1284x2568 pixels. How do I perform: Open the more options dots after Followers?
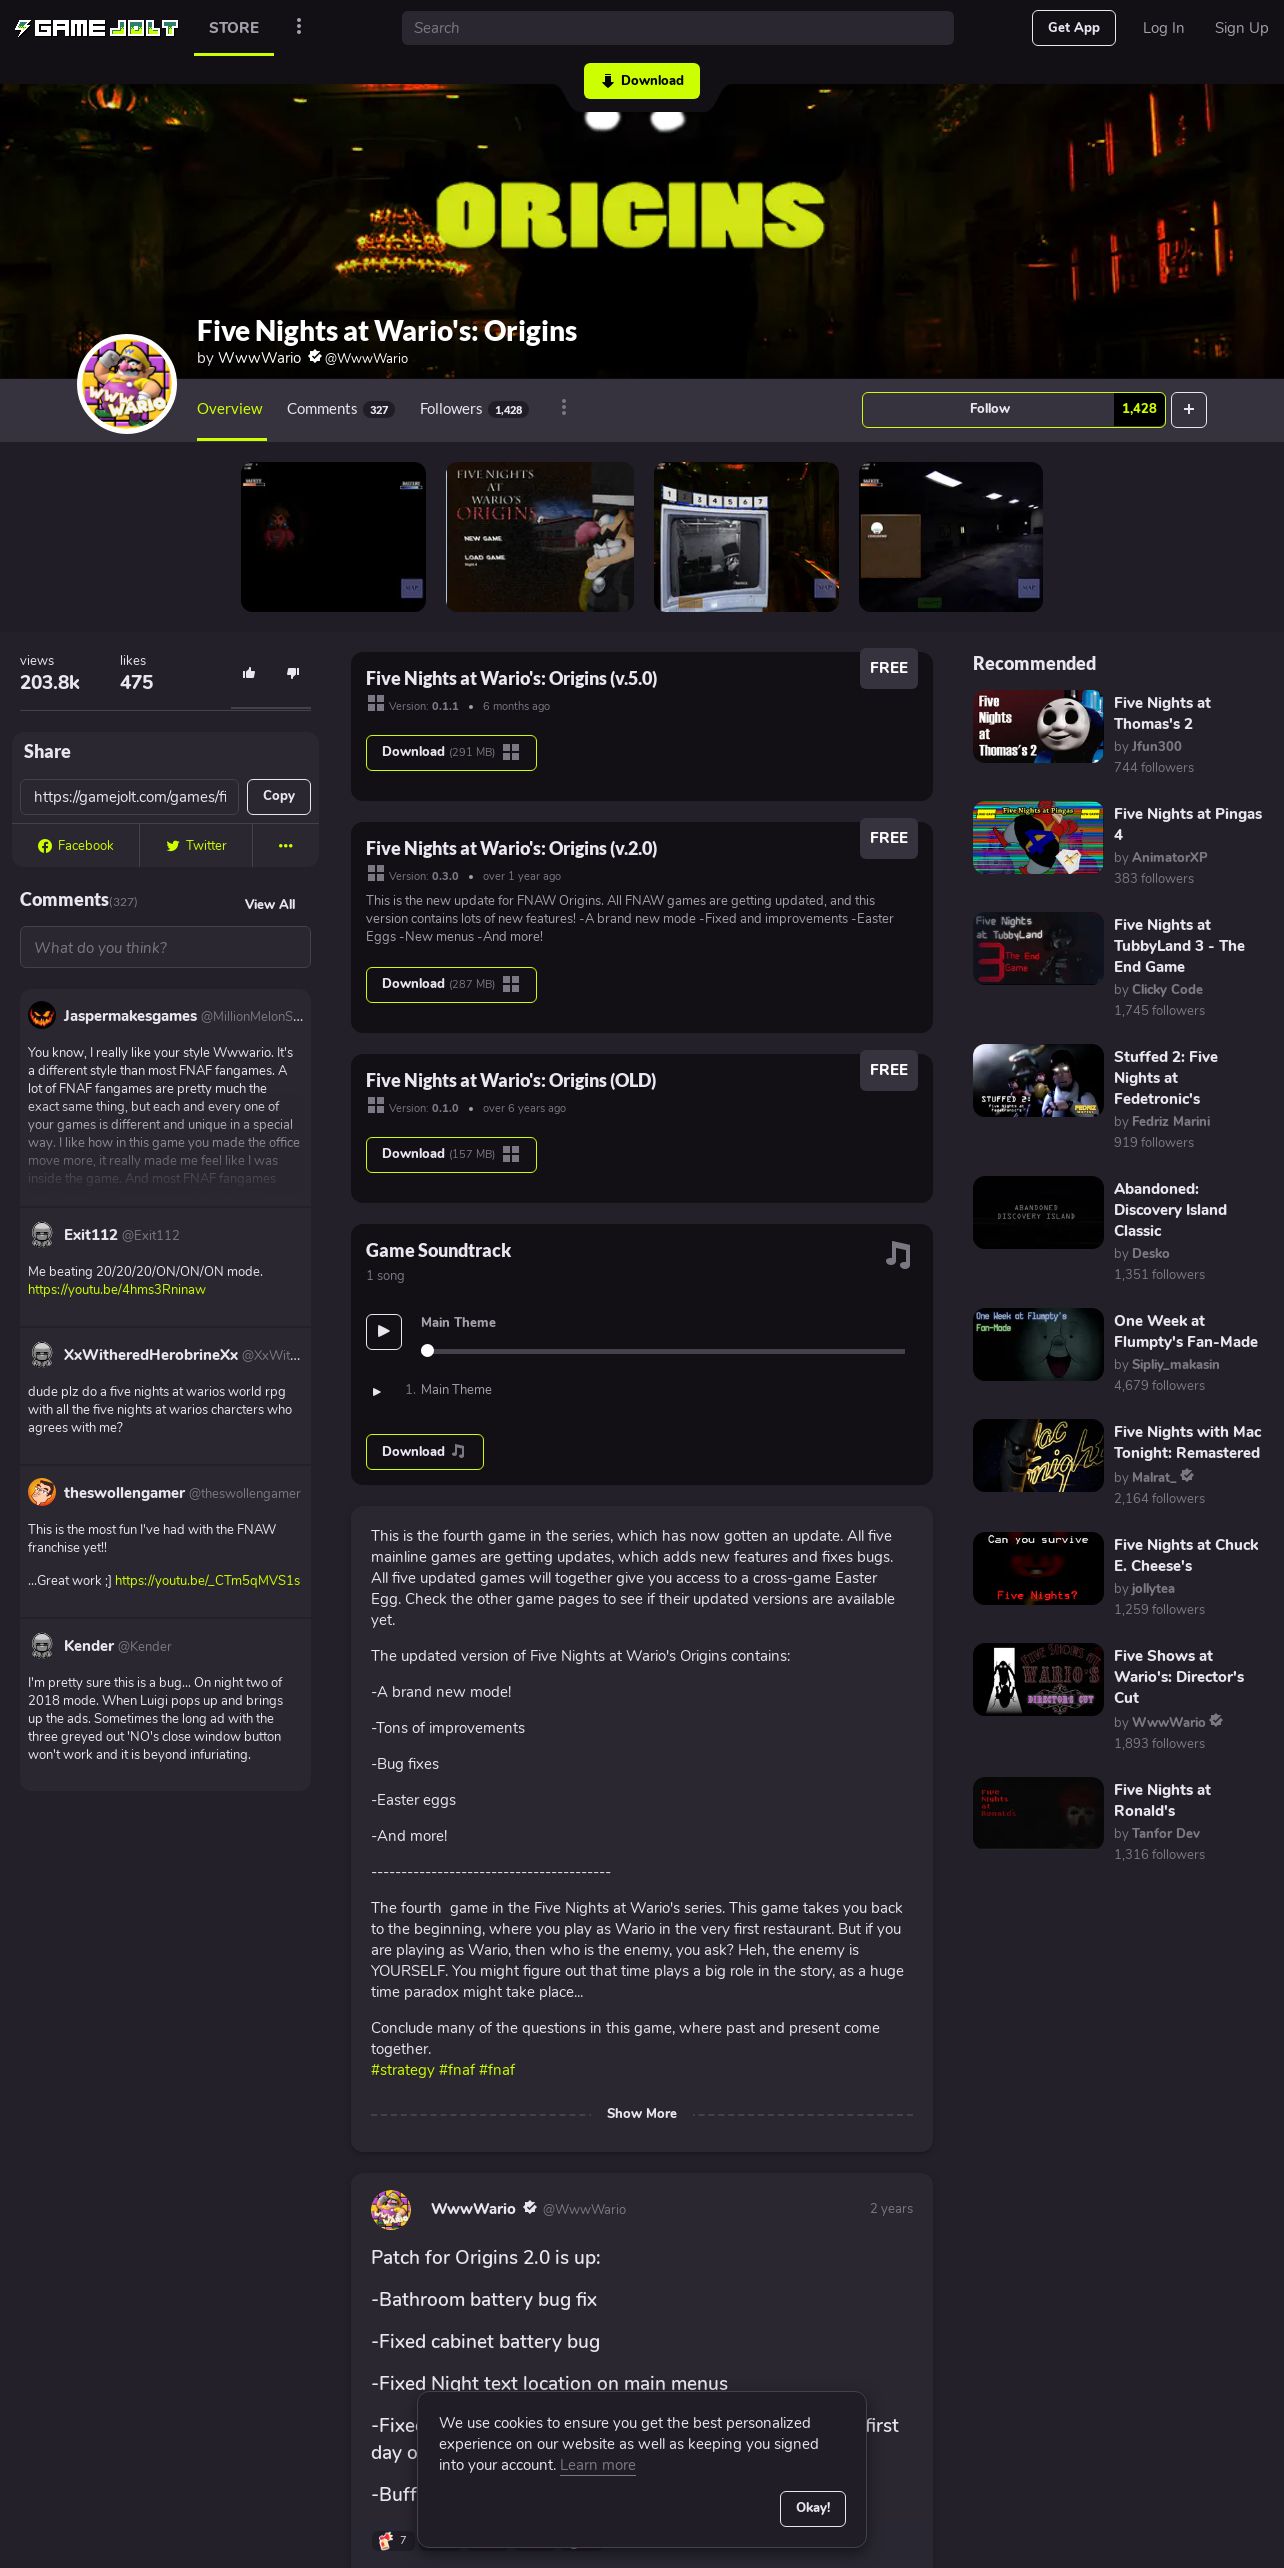point(564,407)
